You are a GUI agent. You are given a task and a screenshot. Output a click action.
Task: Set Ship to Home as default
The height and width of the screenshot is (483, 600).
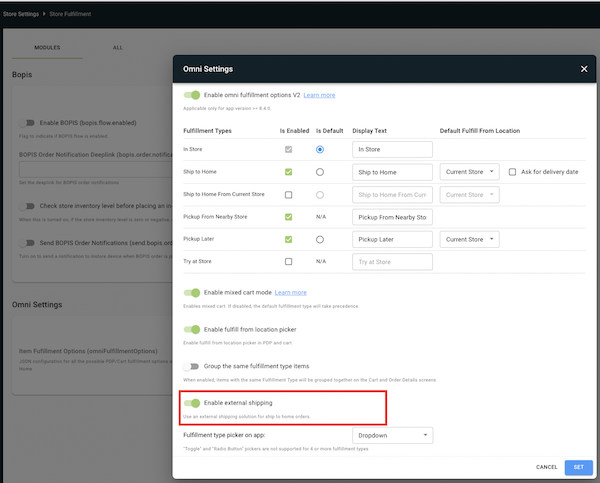[x=320, y=172]
